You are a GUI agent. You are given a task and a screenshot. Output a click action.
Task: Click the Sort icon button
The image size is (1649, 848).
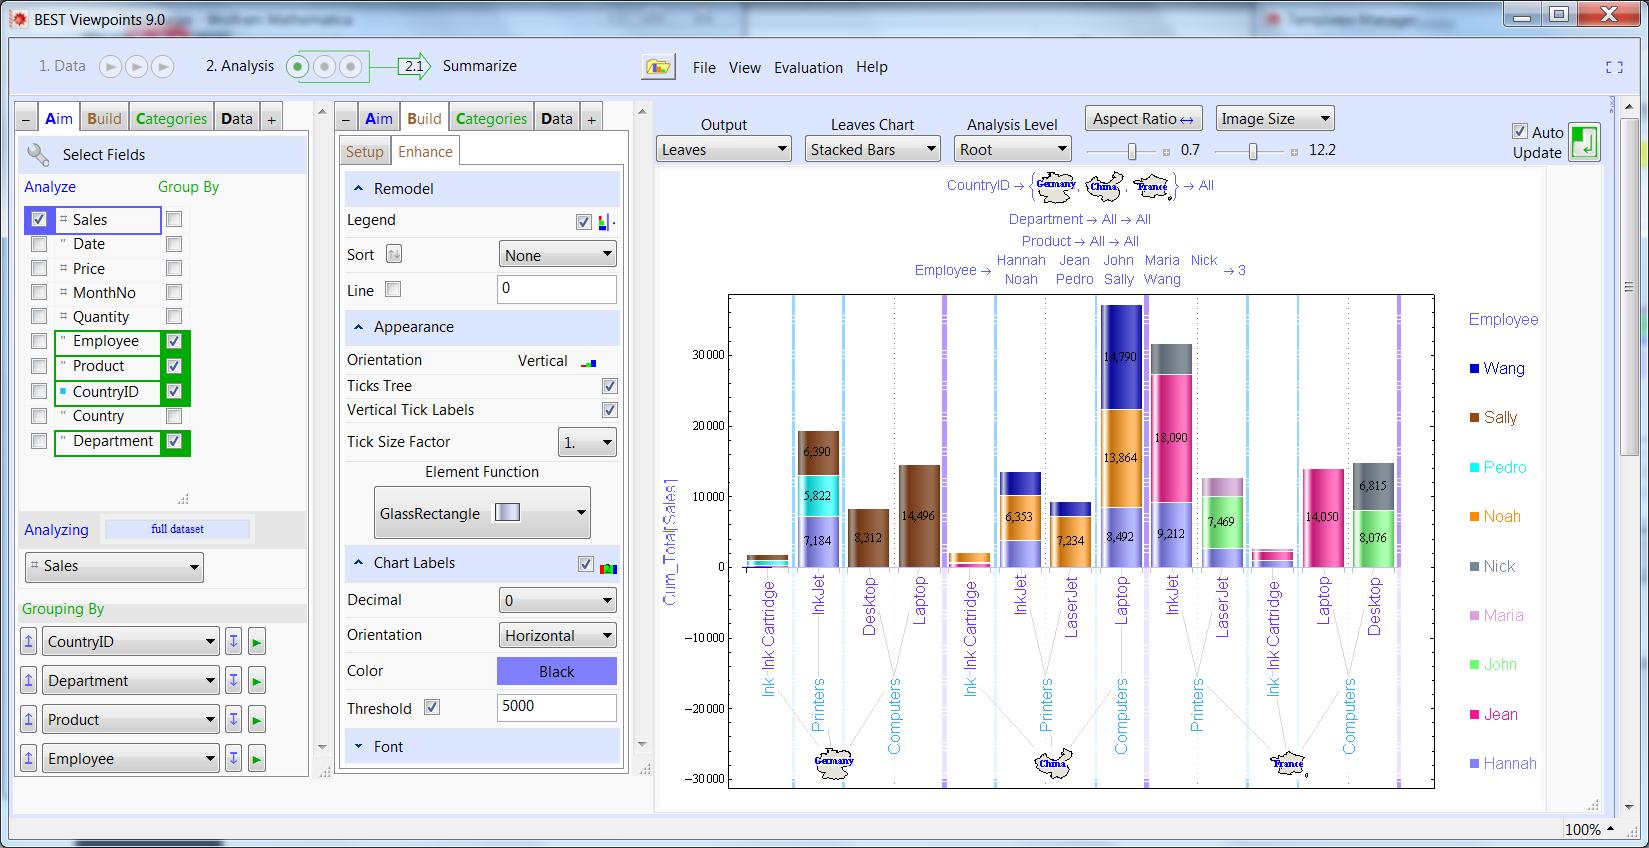tap(394, 254)
